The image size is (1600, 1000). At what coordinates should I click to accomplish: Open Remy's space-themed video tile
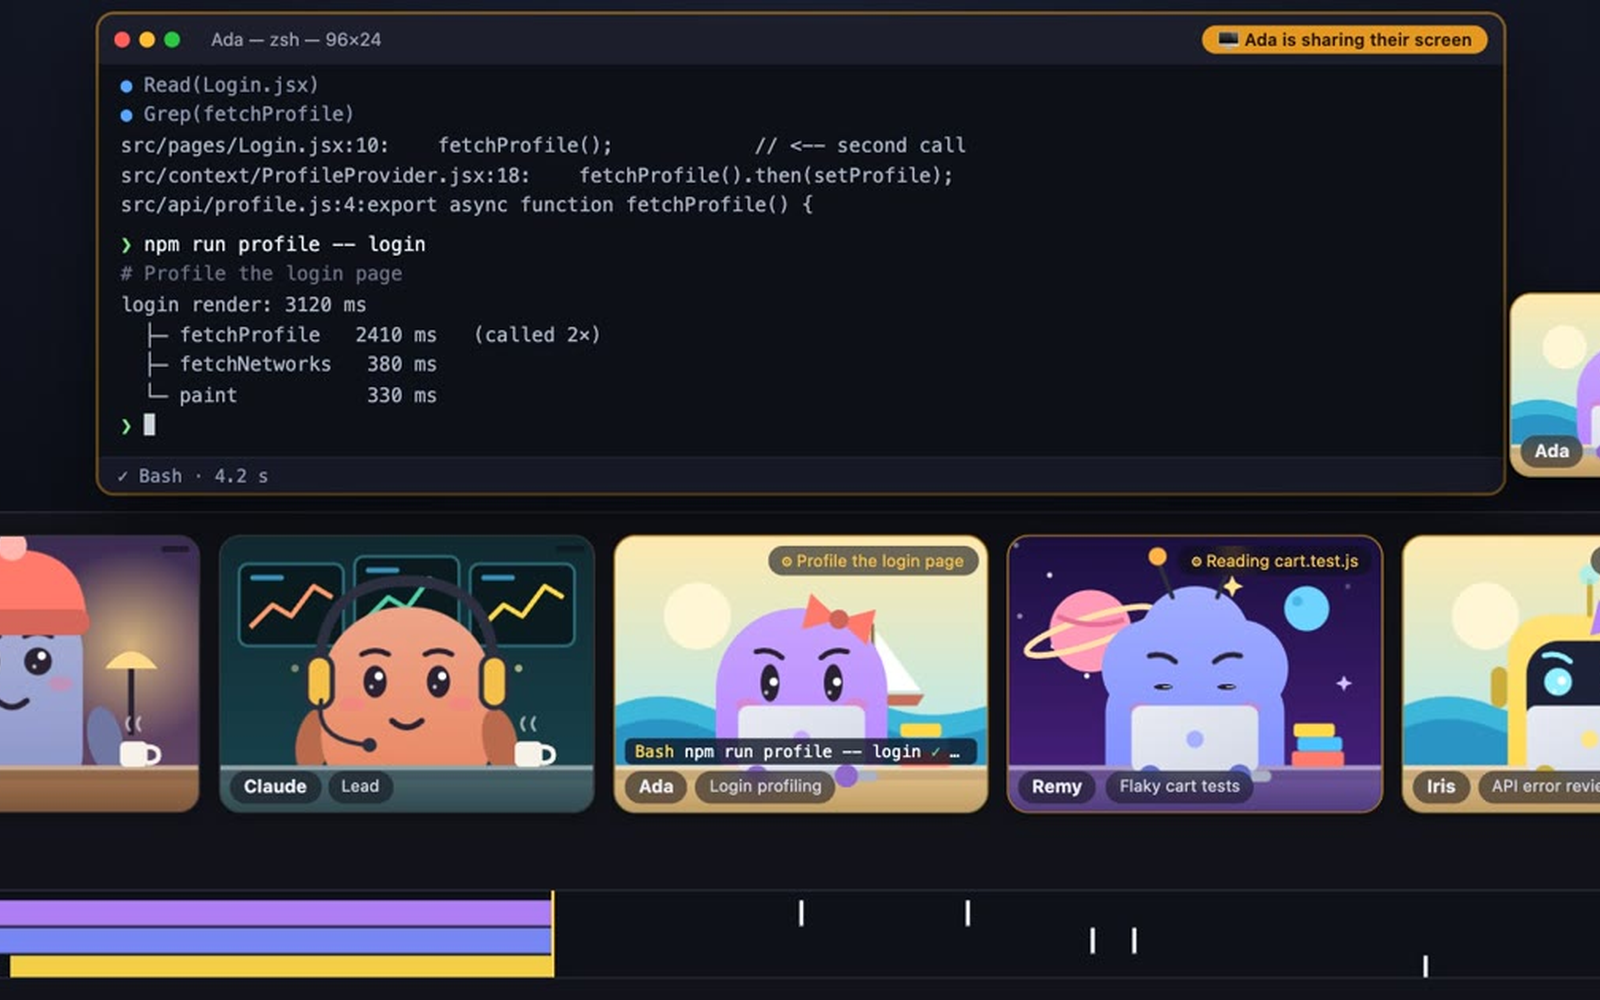(1195, 673)
